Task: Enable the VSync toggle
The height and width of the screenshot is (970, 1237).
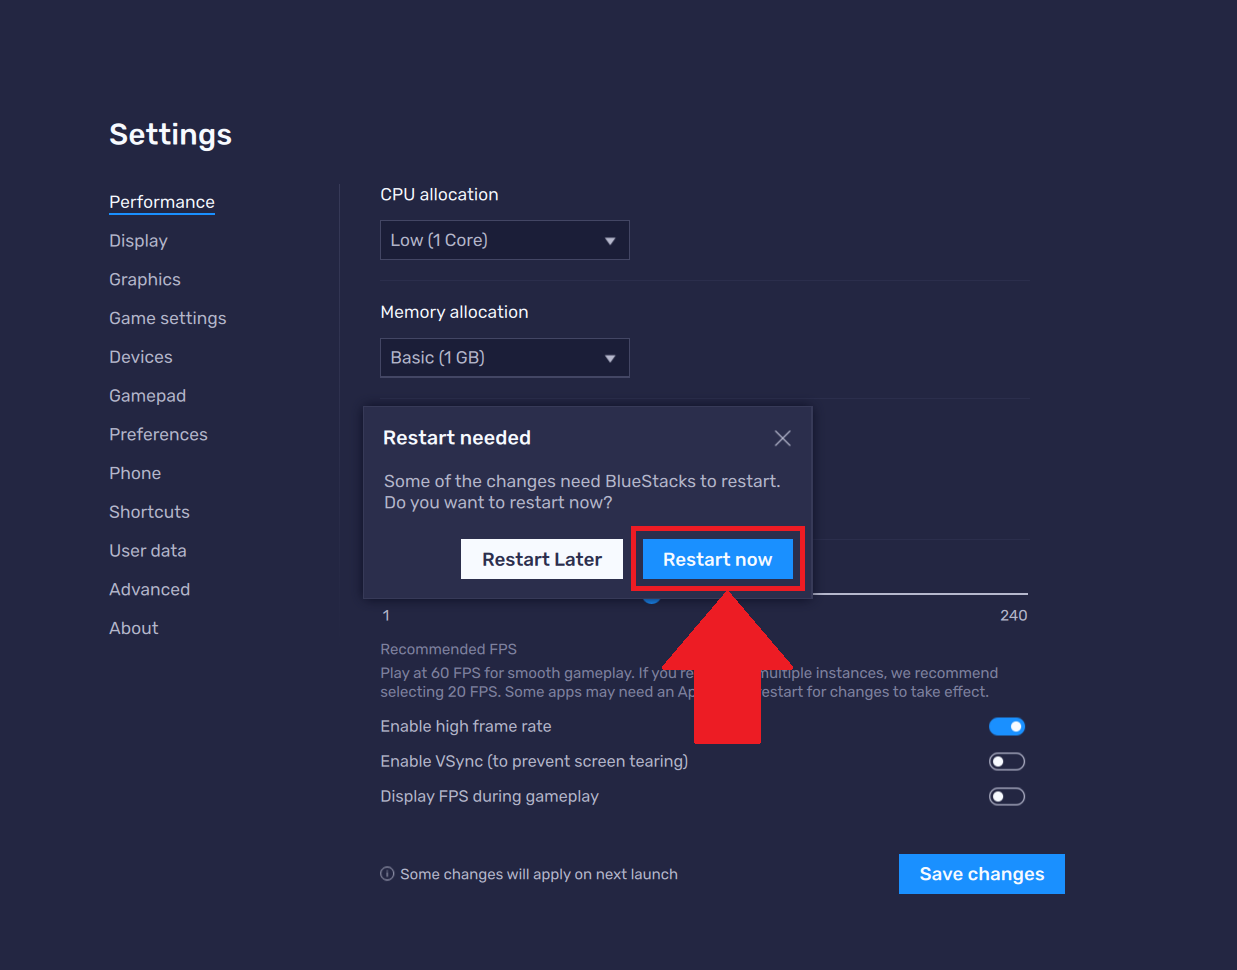Action: pyautogui.click(x=1006, y=762)
